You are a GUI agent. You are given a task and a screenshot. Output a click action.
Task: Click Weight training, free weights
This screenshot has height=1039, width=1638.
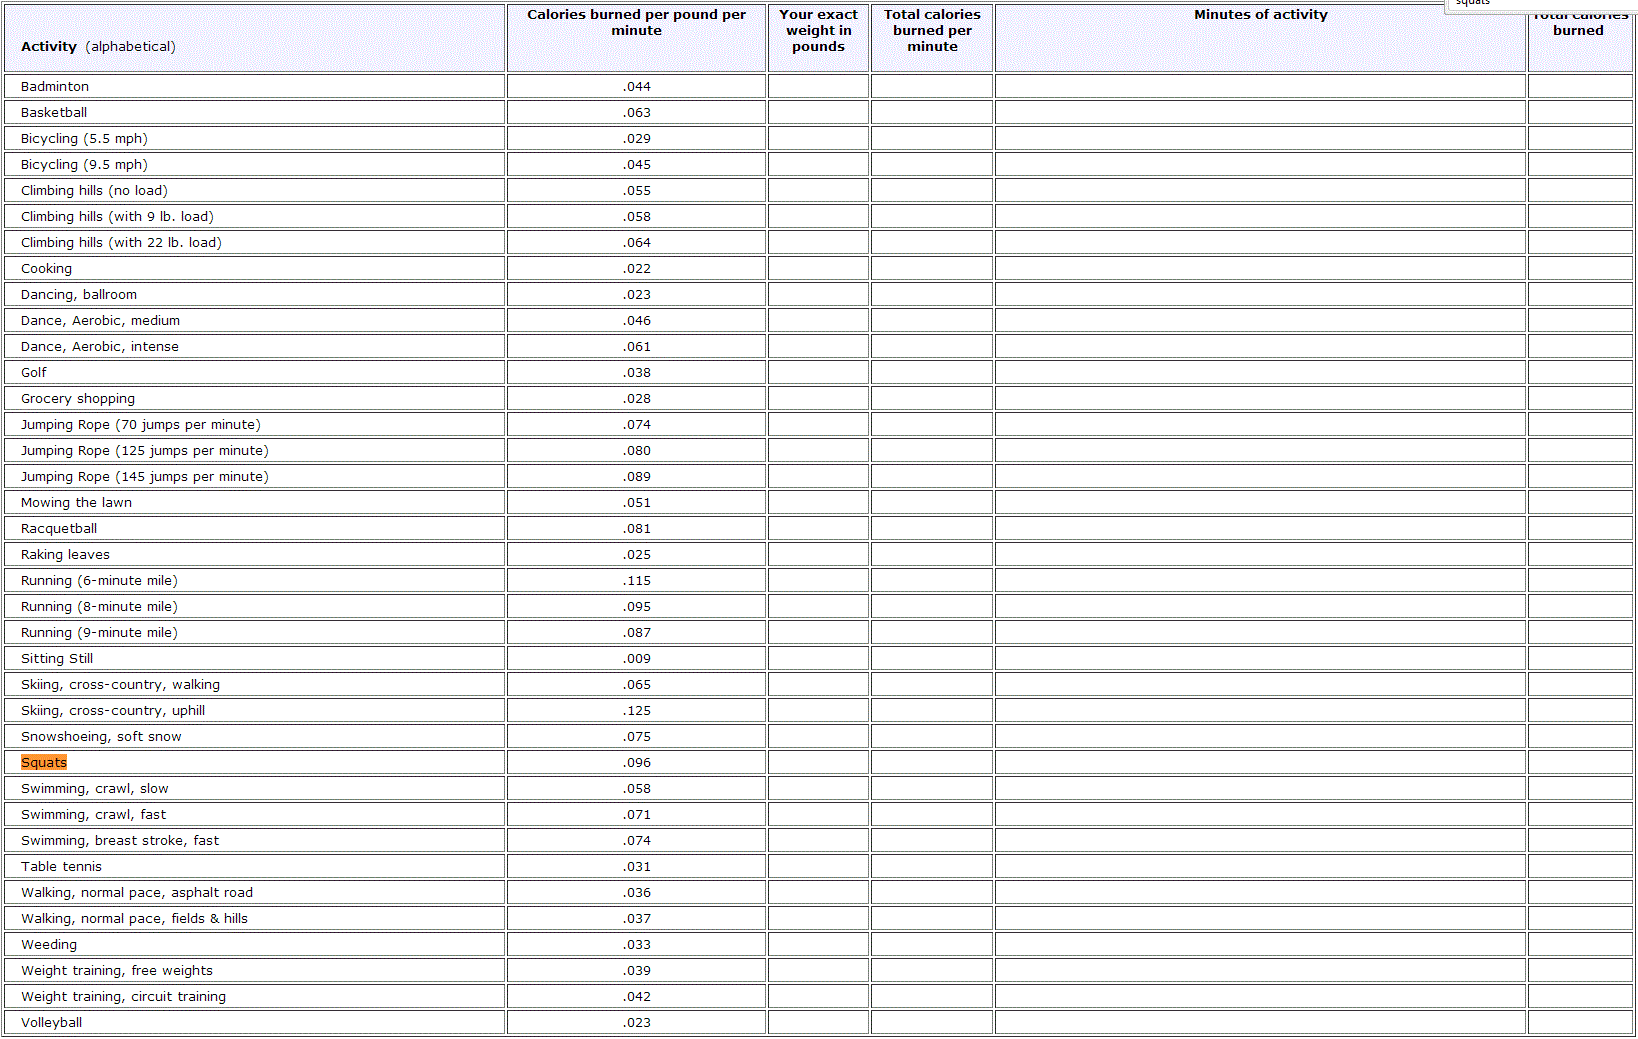point(117,970)
